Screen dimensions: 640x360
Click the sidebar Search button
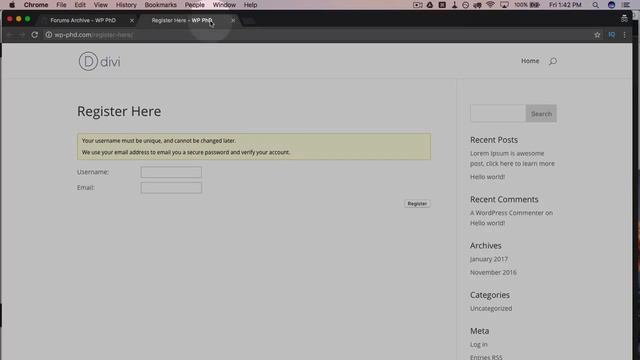(x=541, y=113)
